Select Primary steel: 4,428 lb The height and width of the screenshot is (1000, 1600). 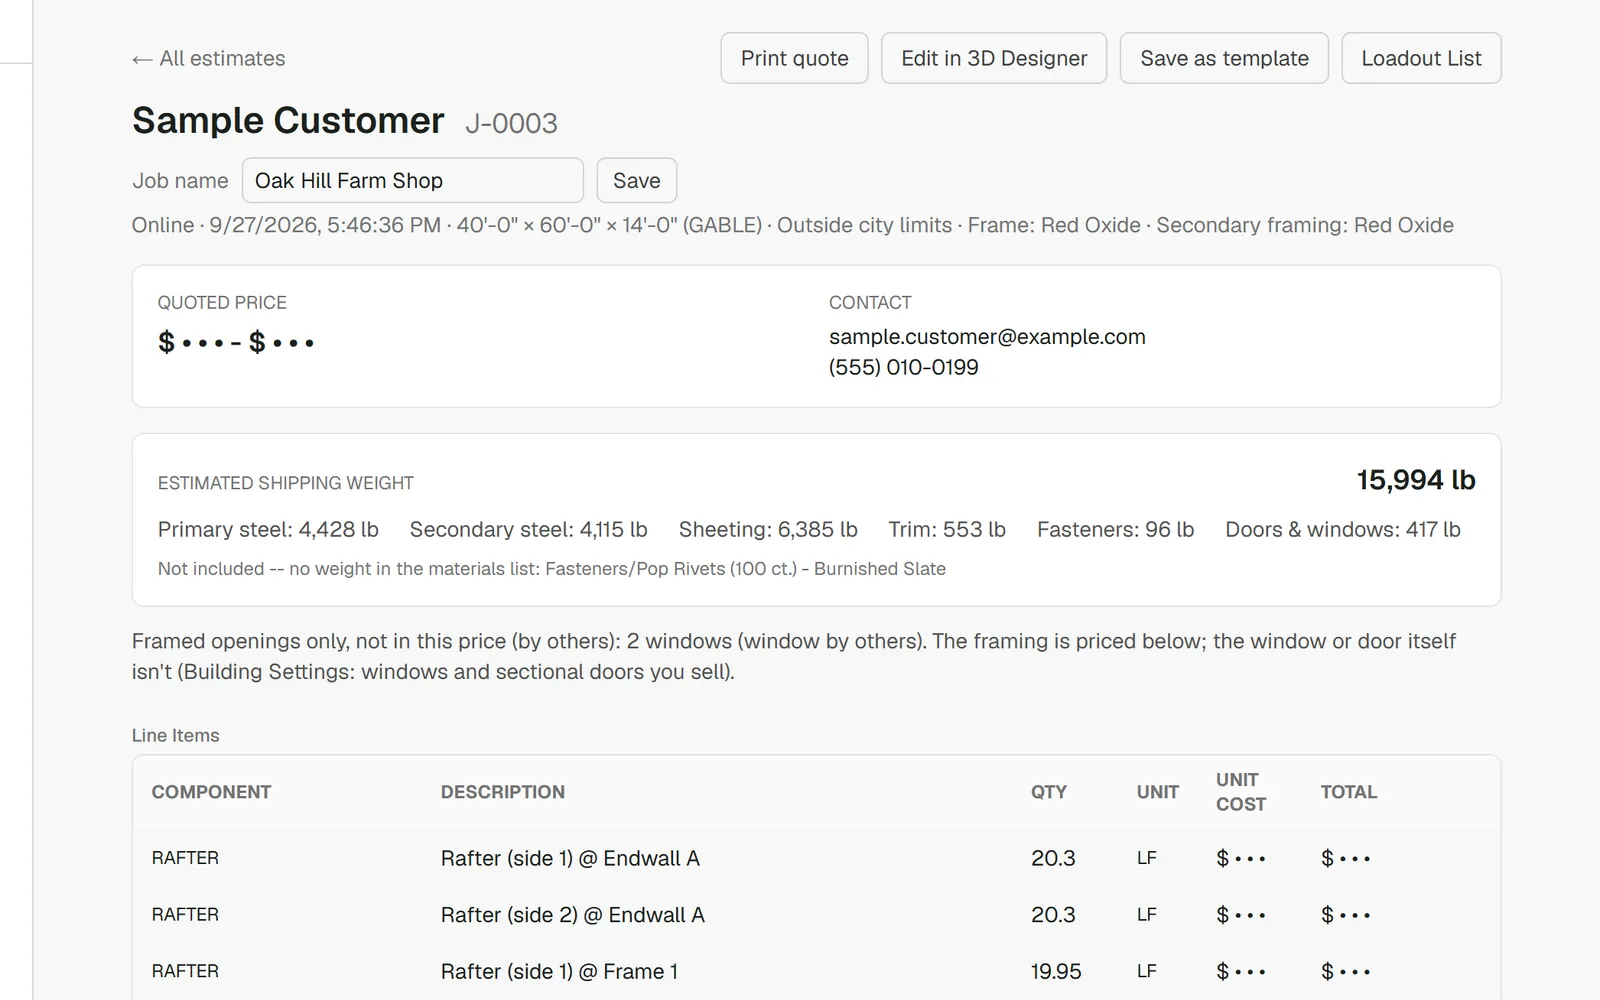coord(268,530)
